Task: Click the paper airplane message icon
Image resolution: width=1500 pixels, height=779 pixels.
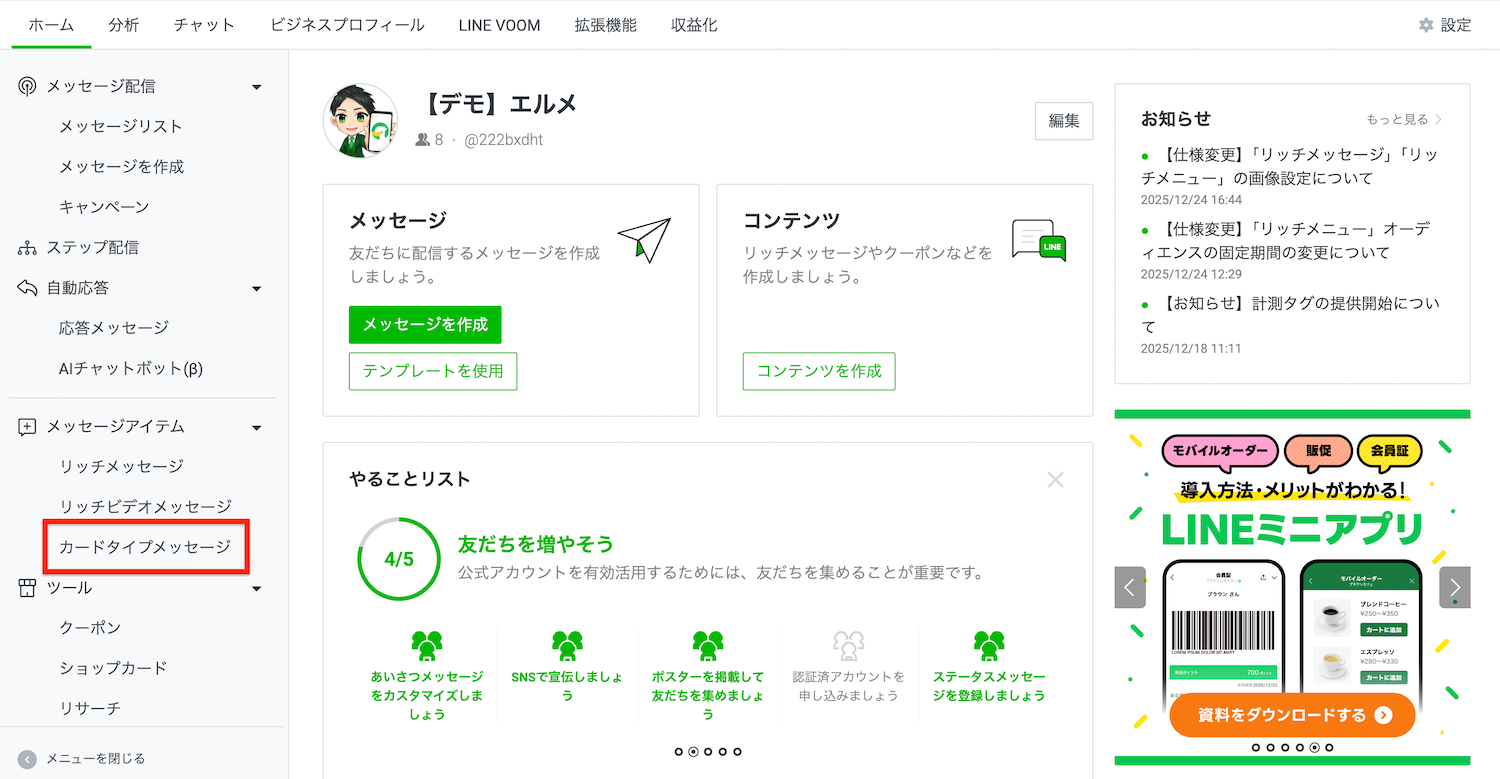Action: (x=643, y=239)
